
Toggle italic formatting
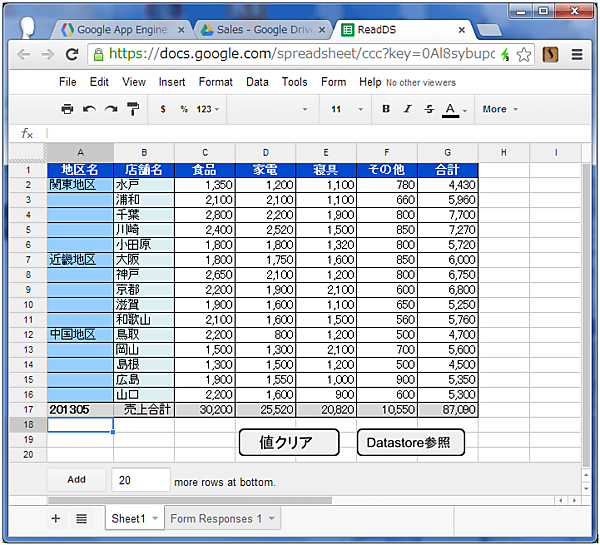coord(407,109)
